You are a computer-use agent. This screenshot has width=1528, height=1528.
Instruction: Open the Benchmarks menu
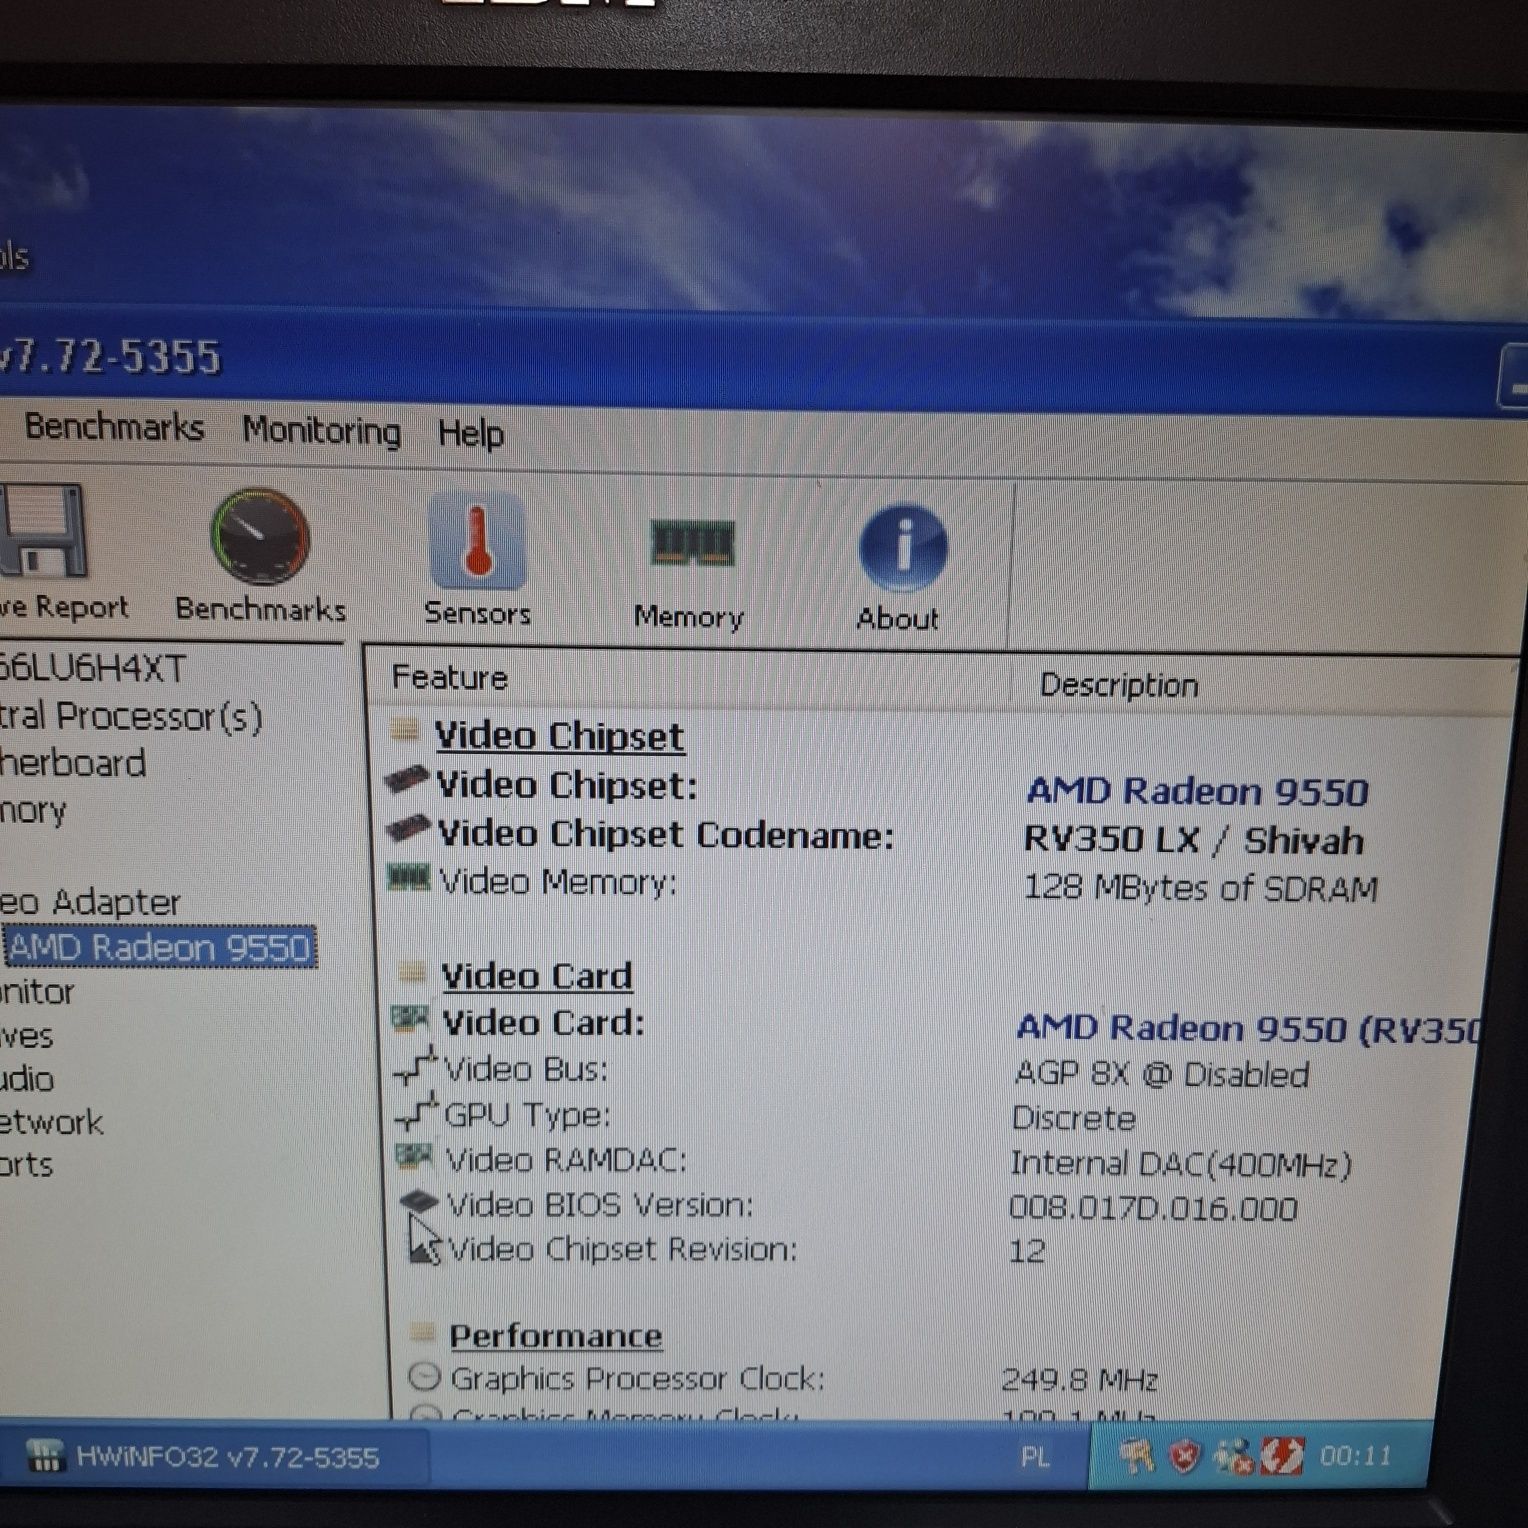(x=114, y=427)
